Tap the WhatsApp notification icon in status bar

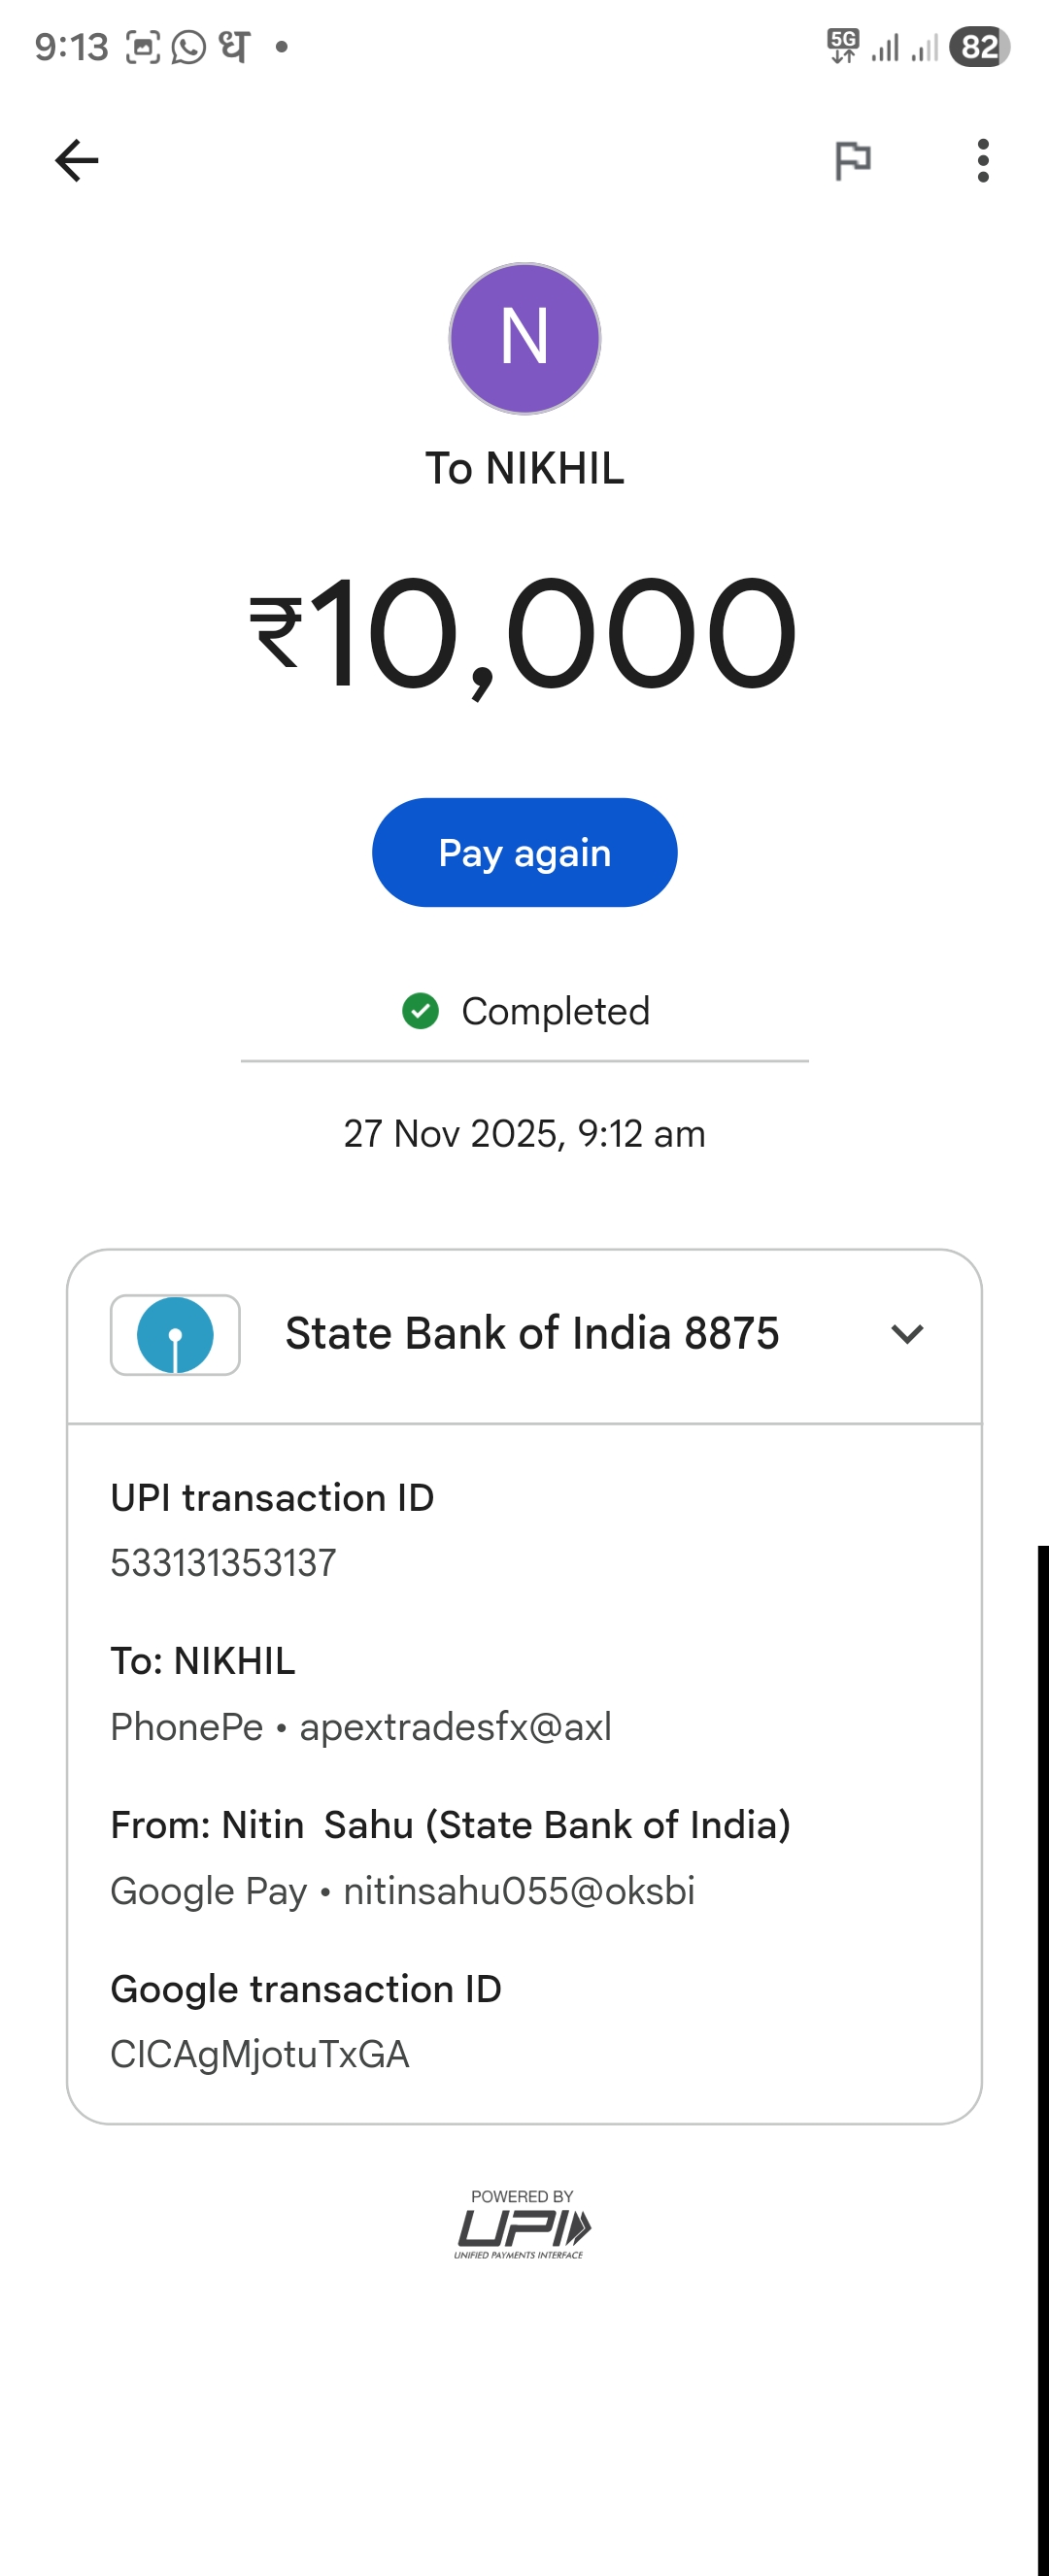[x=188, y=47]
